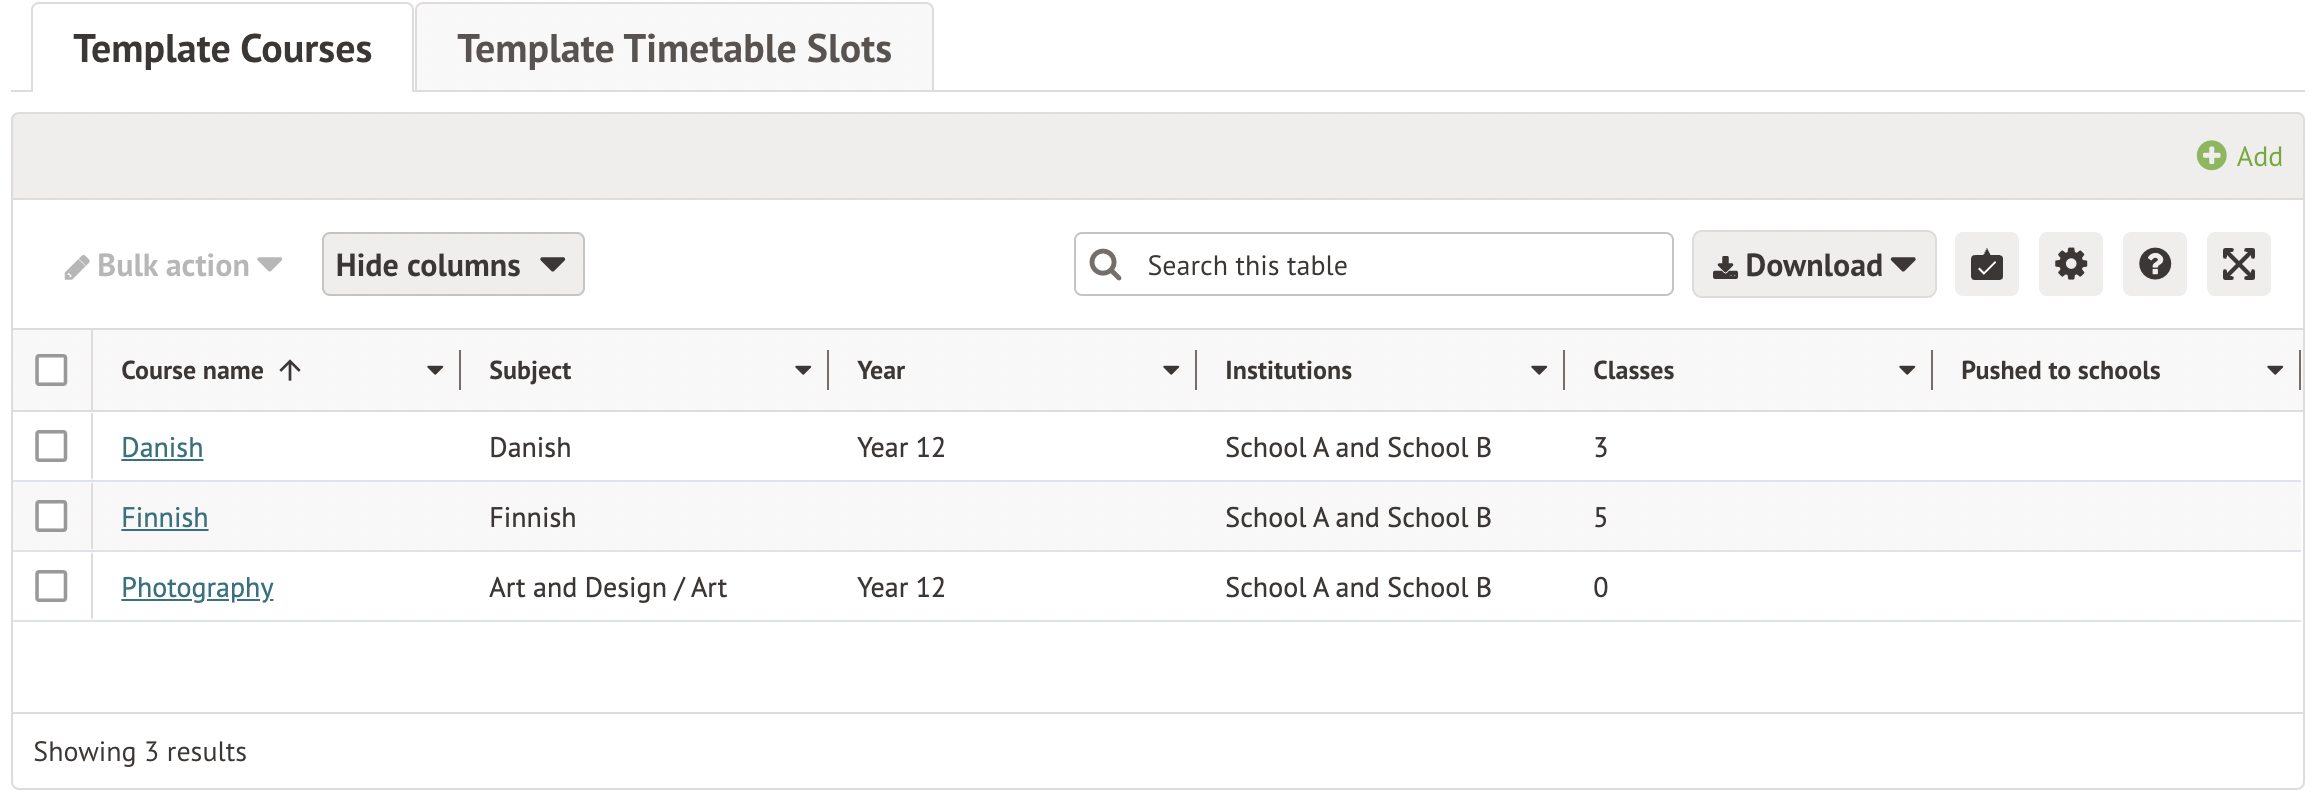This screenshot has height=806, width=2320.
Task: Expand the Bulk action menu
Action: (x=173, y=266)
